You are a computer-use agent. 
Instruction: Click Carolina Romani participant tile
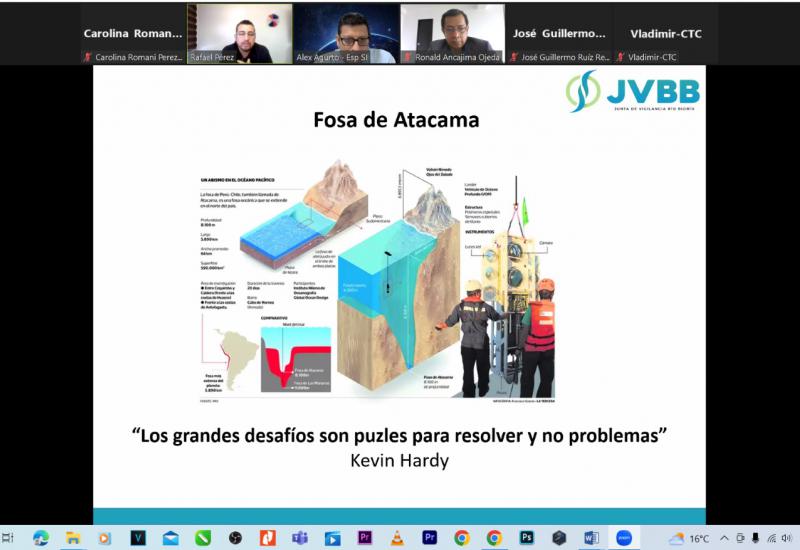(x=133, y=34)
